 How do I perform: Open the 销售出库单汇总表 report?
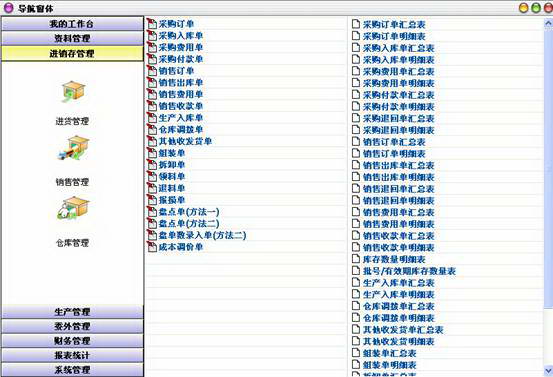[x=399, y=165]
